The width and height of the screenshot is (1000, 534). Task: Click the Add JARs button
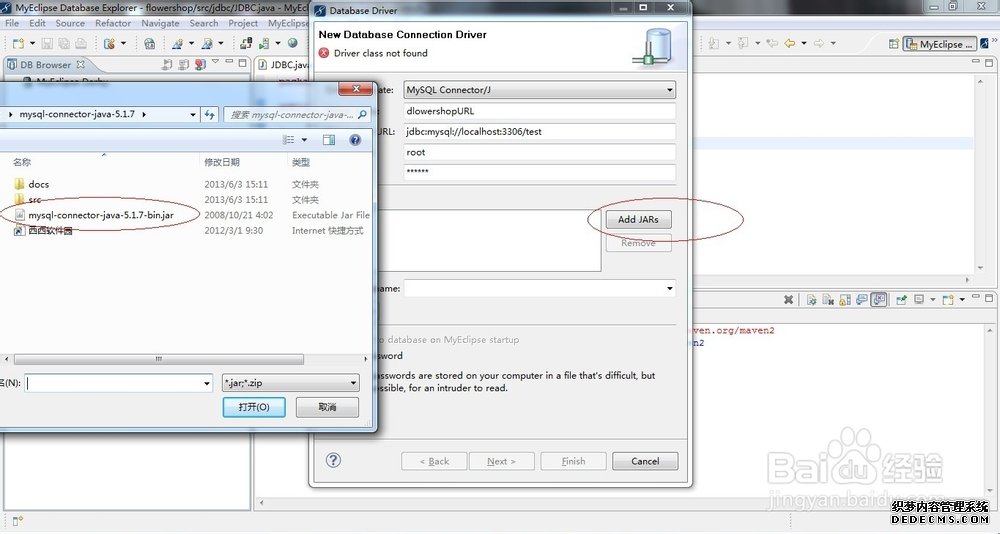click(638, 219)
